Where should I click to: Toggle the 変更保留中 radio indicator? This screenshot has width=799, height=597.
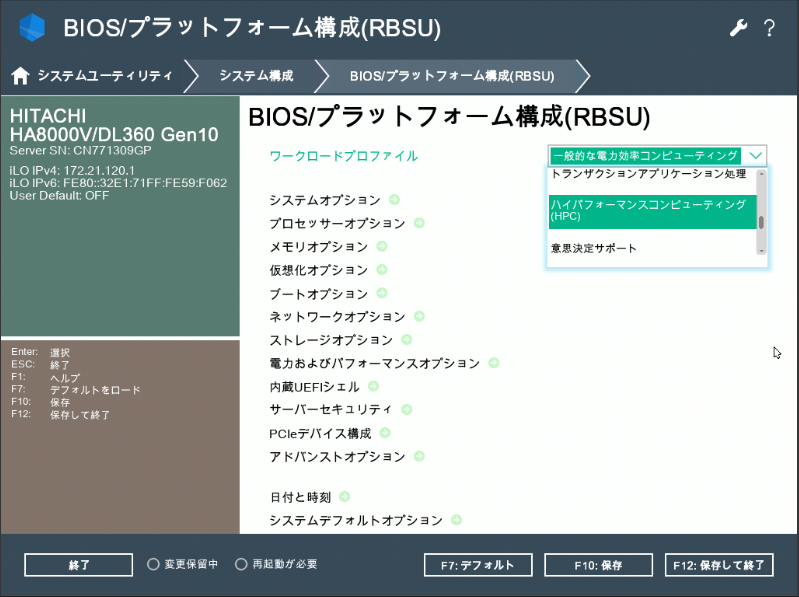[153, 564]
